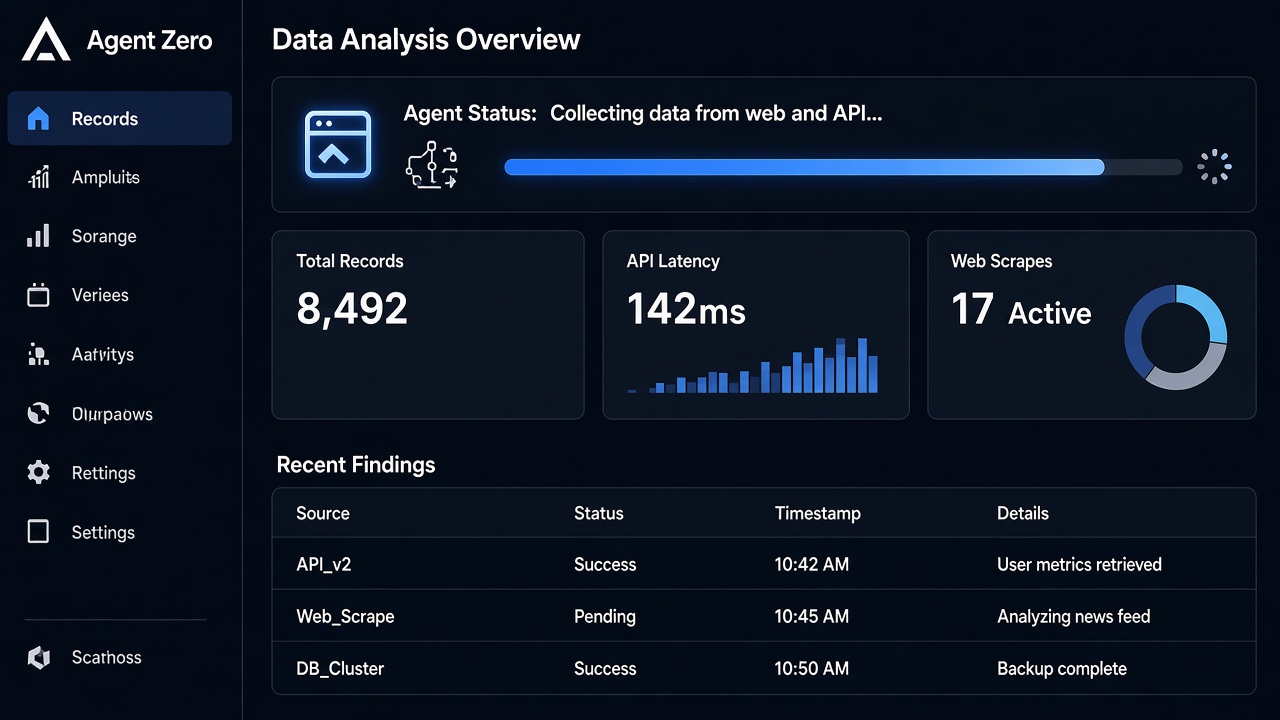Image resolution: width=1280 pixels, height=720 pixels.
Task: Click the API Latency bar chart
Action: click(x=753, y=365)
